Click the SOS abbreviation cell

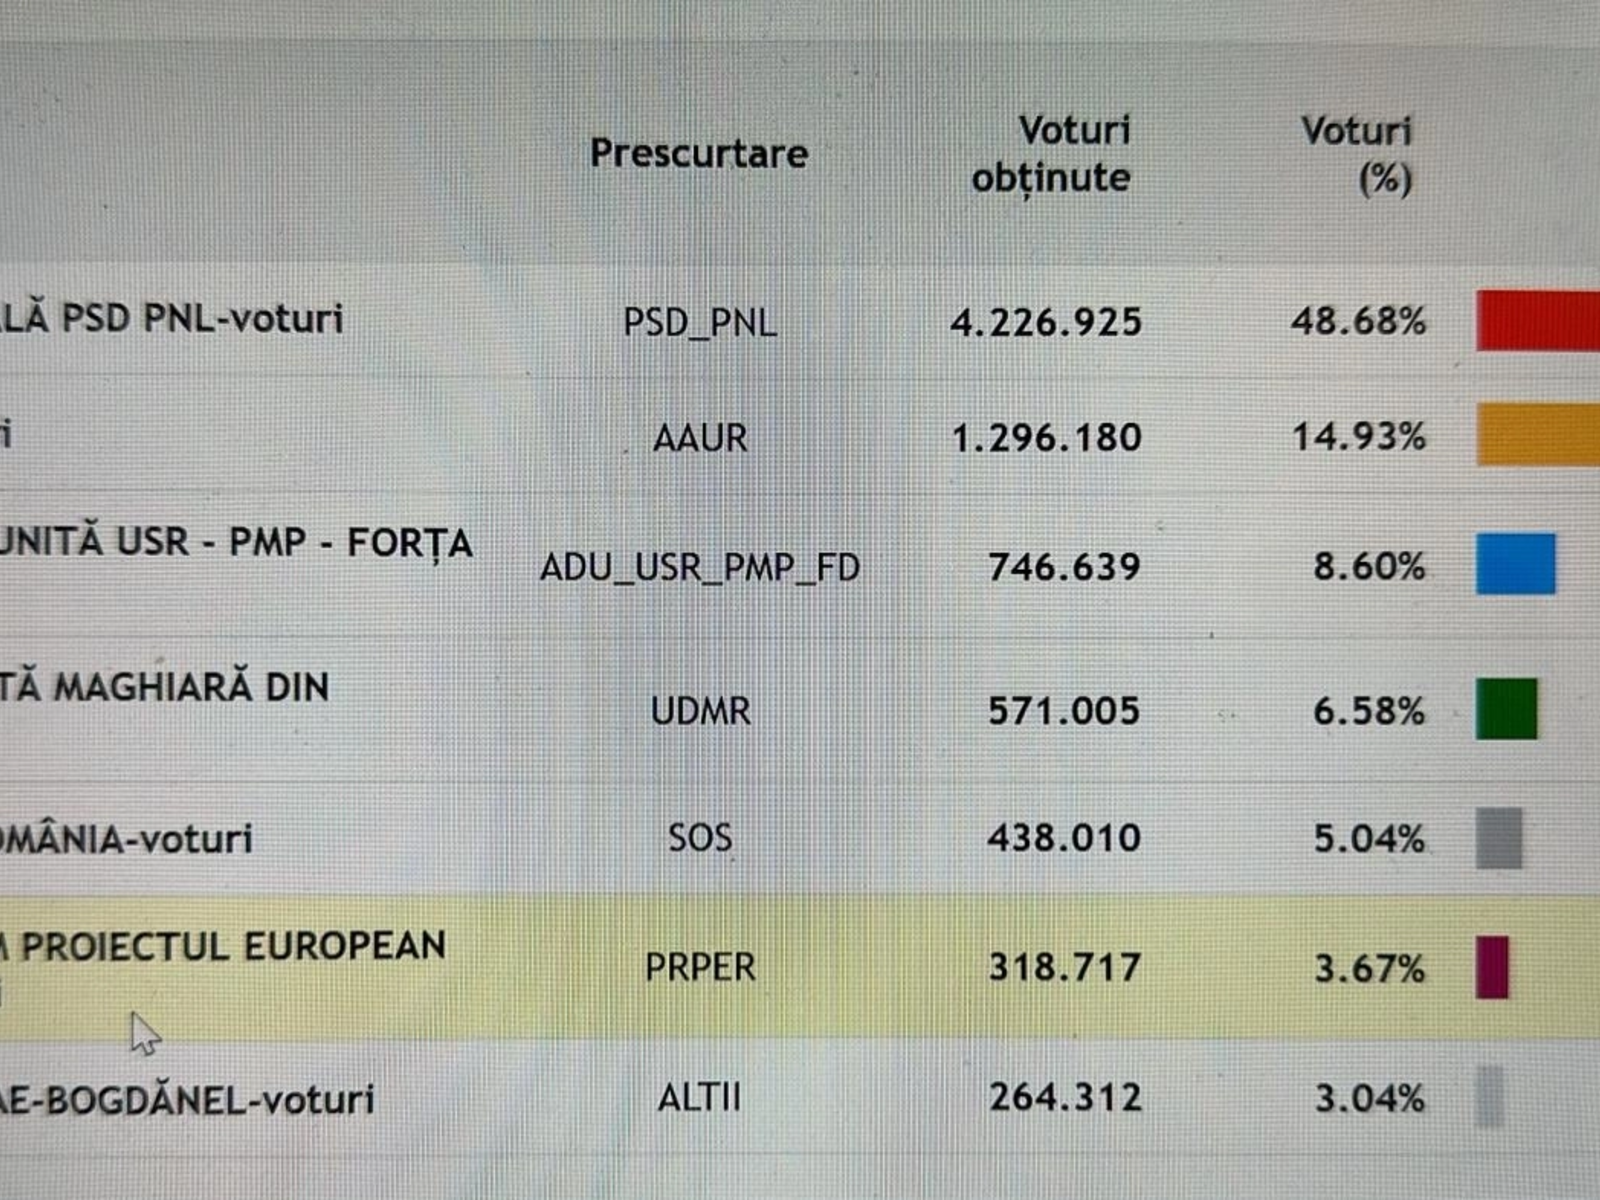pyautogui.click(x=700, y=837)
